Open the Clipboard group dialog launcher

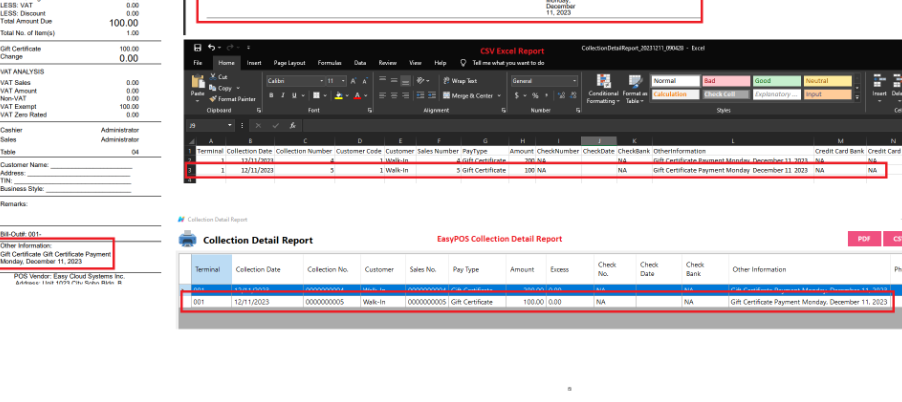tap(259, 110)
